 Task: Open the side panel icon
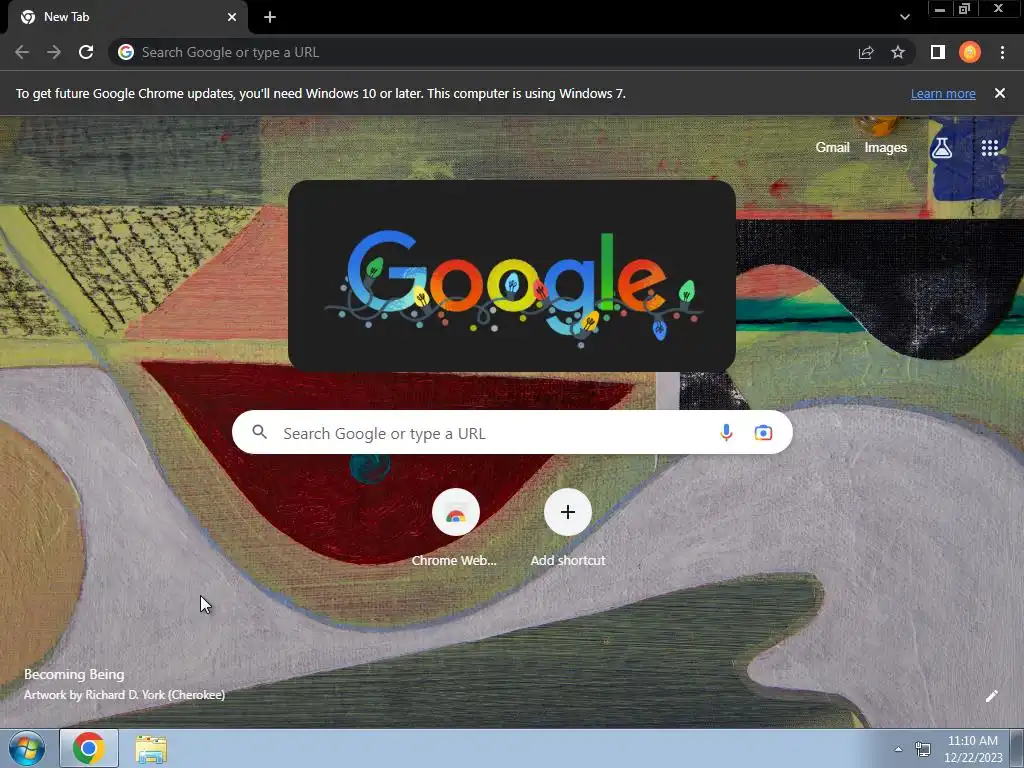point(938,52)
